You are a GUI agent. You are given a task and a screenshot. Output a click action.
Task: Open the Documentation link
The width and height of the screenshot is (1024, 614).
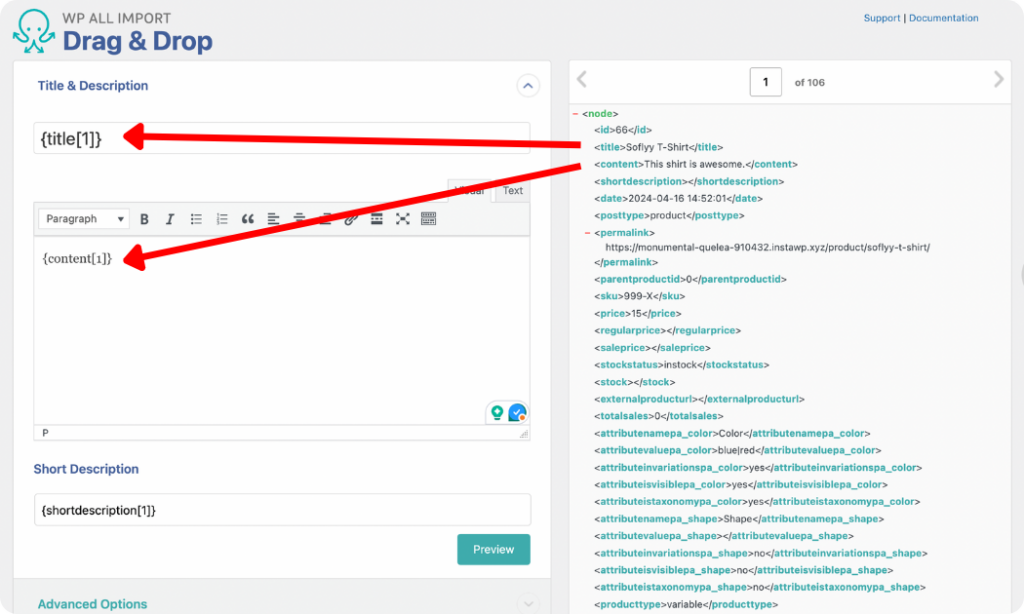pos(944,18)
